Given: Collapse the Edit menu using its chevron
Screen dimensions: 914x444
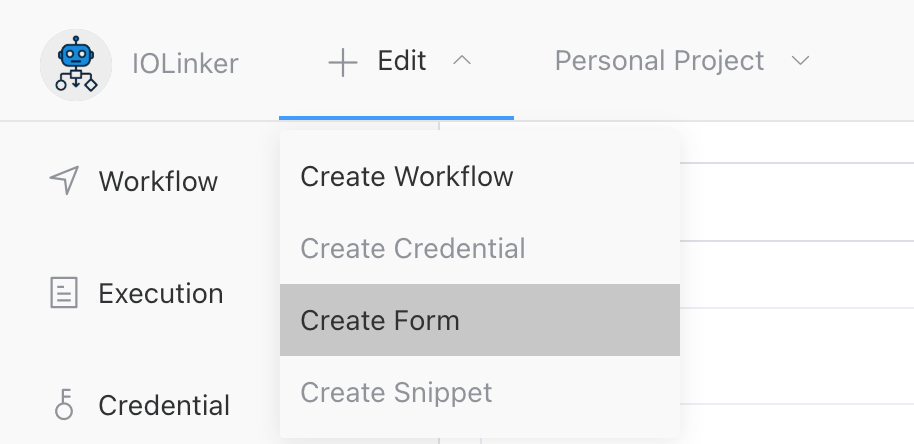Looking at the screenshot, I should click(461, 61).
